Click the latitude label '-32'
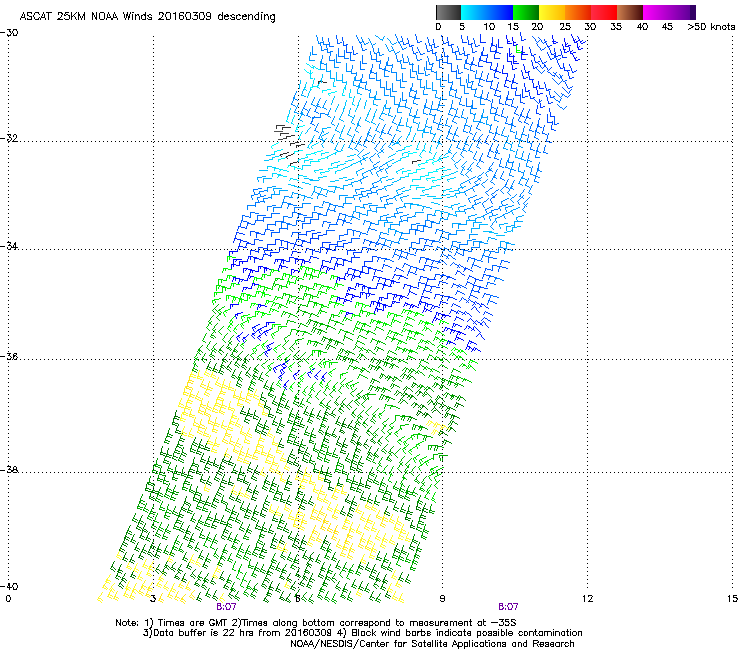740x650 pixels. (x=9, y=138)
